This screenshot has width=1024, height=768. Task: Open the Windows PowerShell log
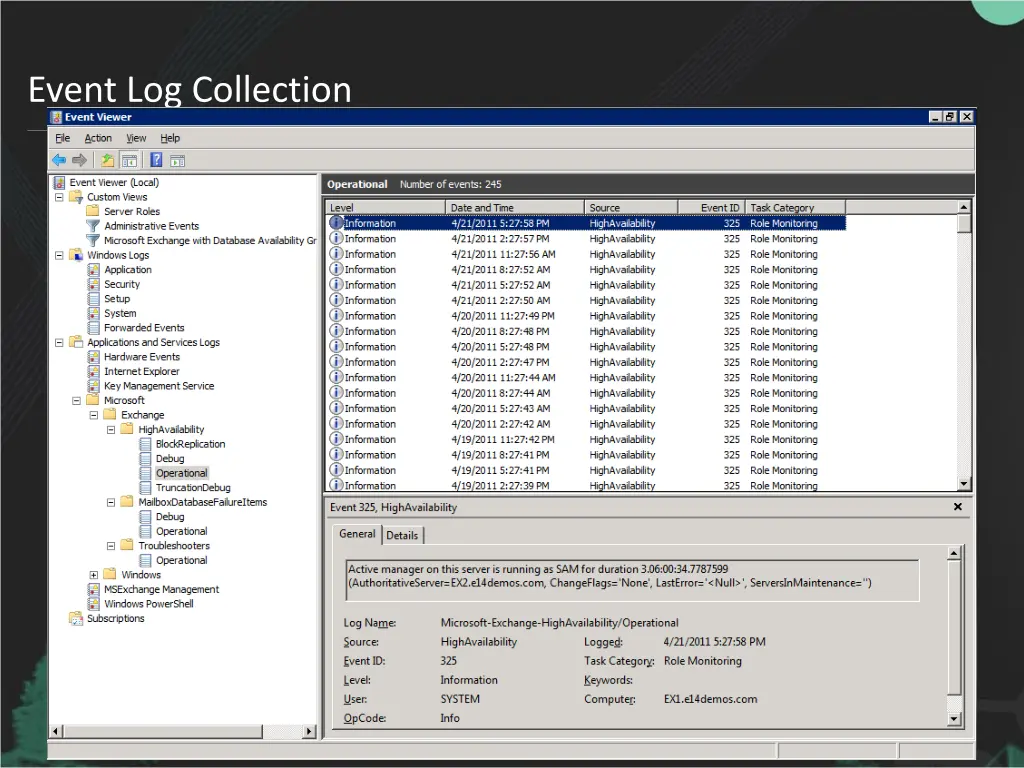[149, 603]
